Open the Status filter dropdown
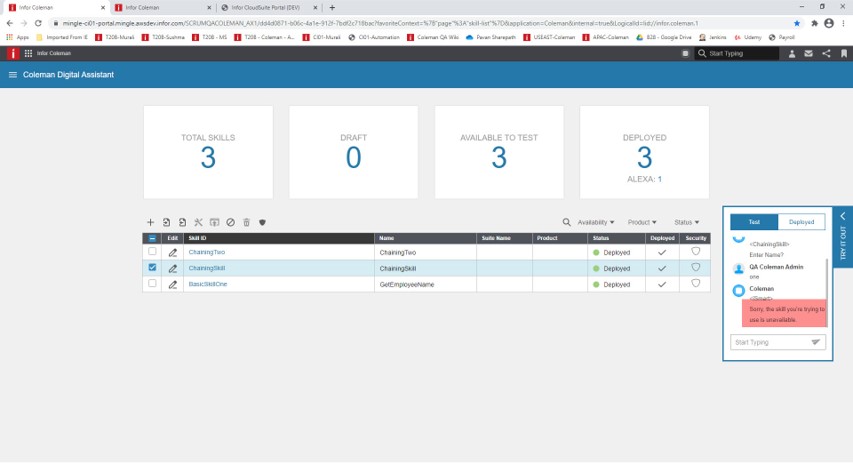 (686, 222)
